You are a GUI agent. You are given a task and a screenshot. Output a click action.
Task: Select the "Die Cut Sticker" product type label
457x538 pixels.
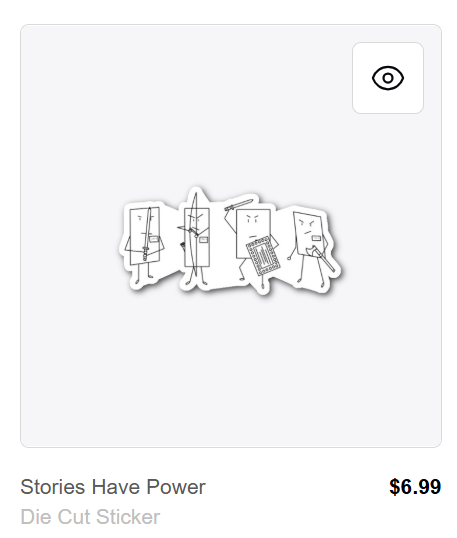(90, 516)
